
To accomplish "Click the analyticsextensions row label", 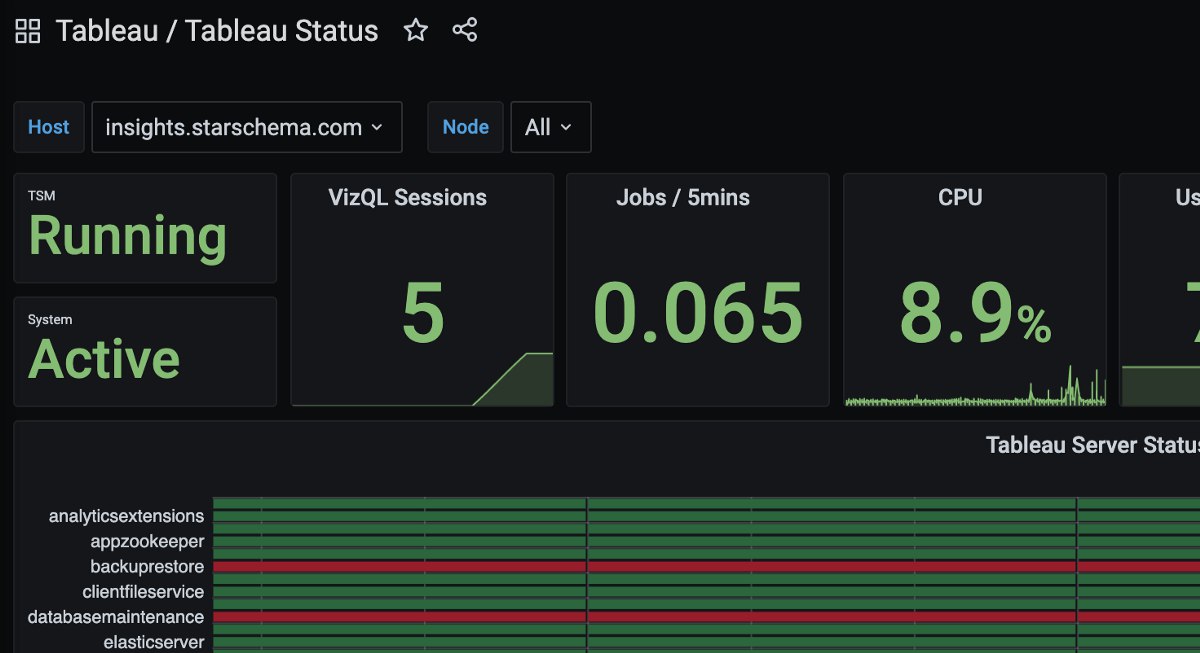I will pyautogui.click(x=127, y=516).
